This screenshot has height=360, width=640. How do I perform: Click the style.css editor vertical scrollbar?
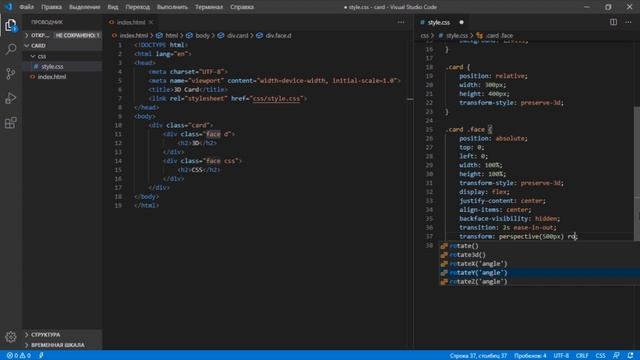tap(637, 173)
